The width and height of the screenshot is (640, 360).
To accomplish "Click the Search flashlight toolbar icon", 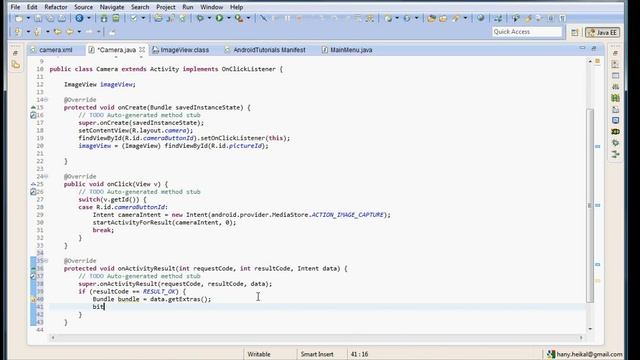I will click(x=456, y=18).
